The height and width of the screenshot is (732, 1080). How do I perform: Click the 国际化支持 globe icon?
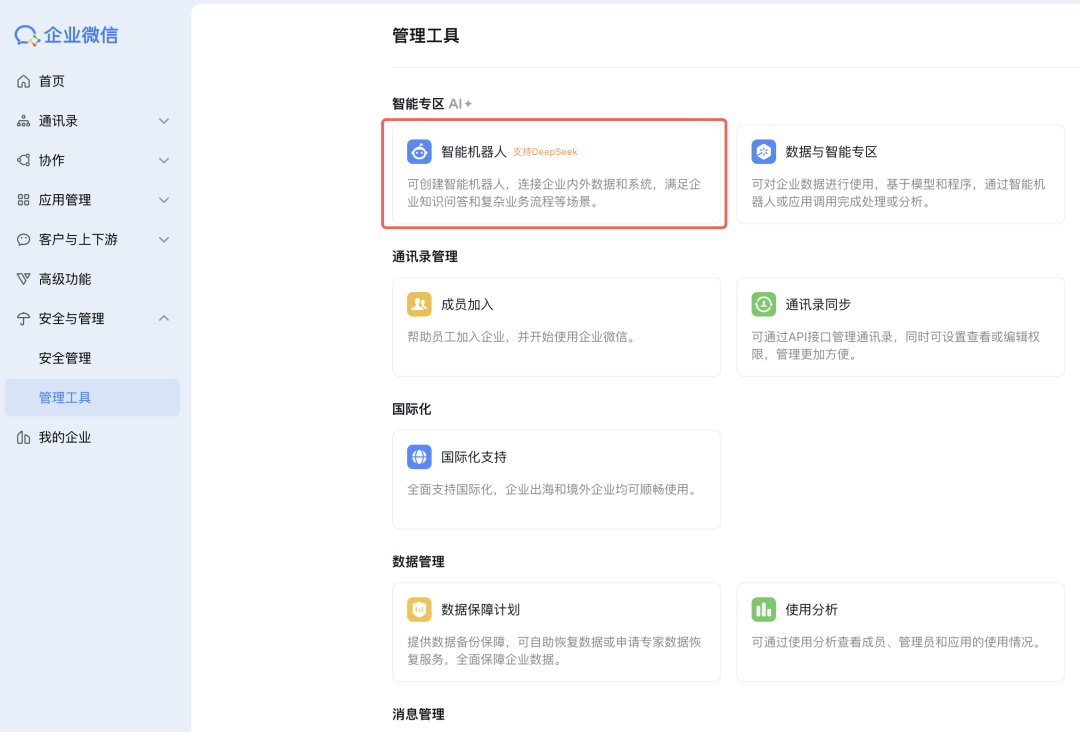pos(420,457)
